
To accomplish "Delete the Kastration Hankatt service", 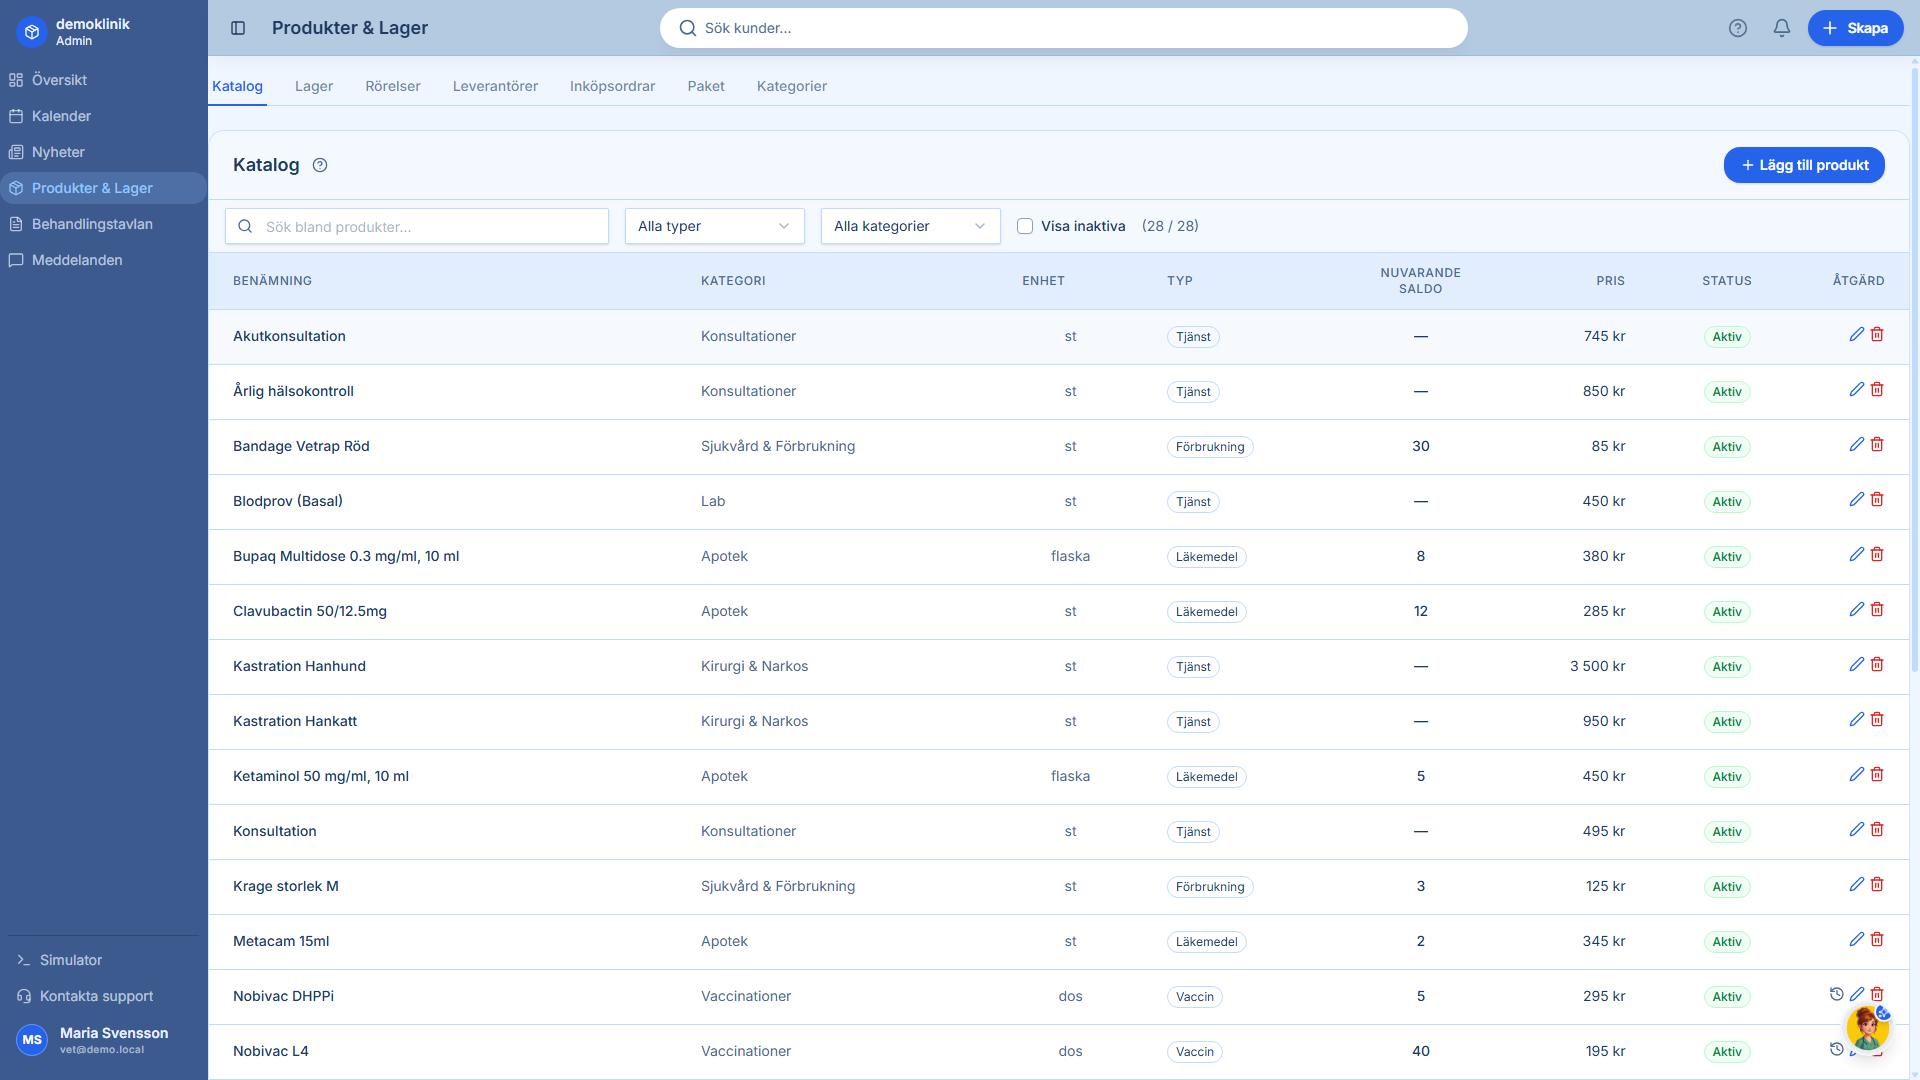I will (1877, 720).
